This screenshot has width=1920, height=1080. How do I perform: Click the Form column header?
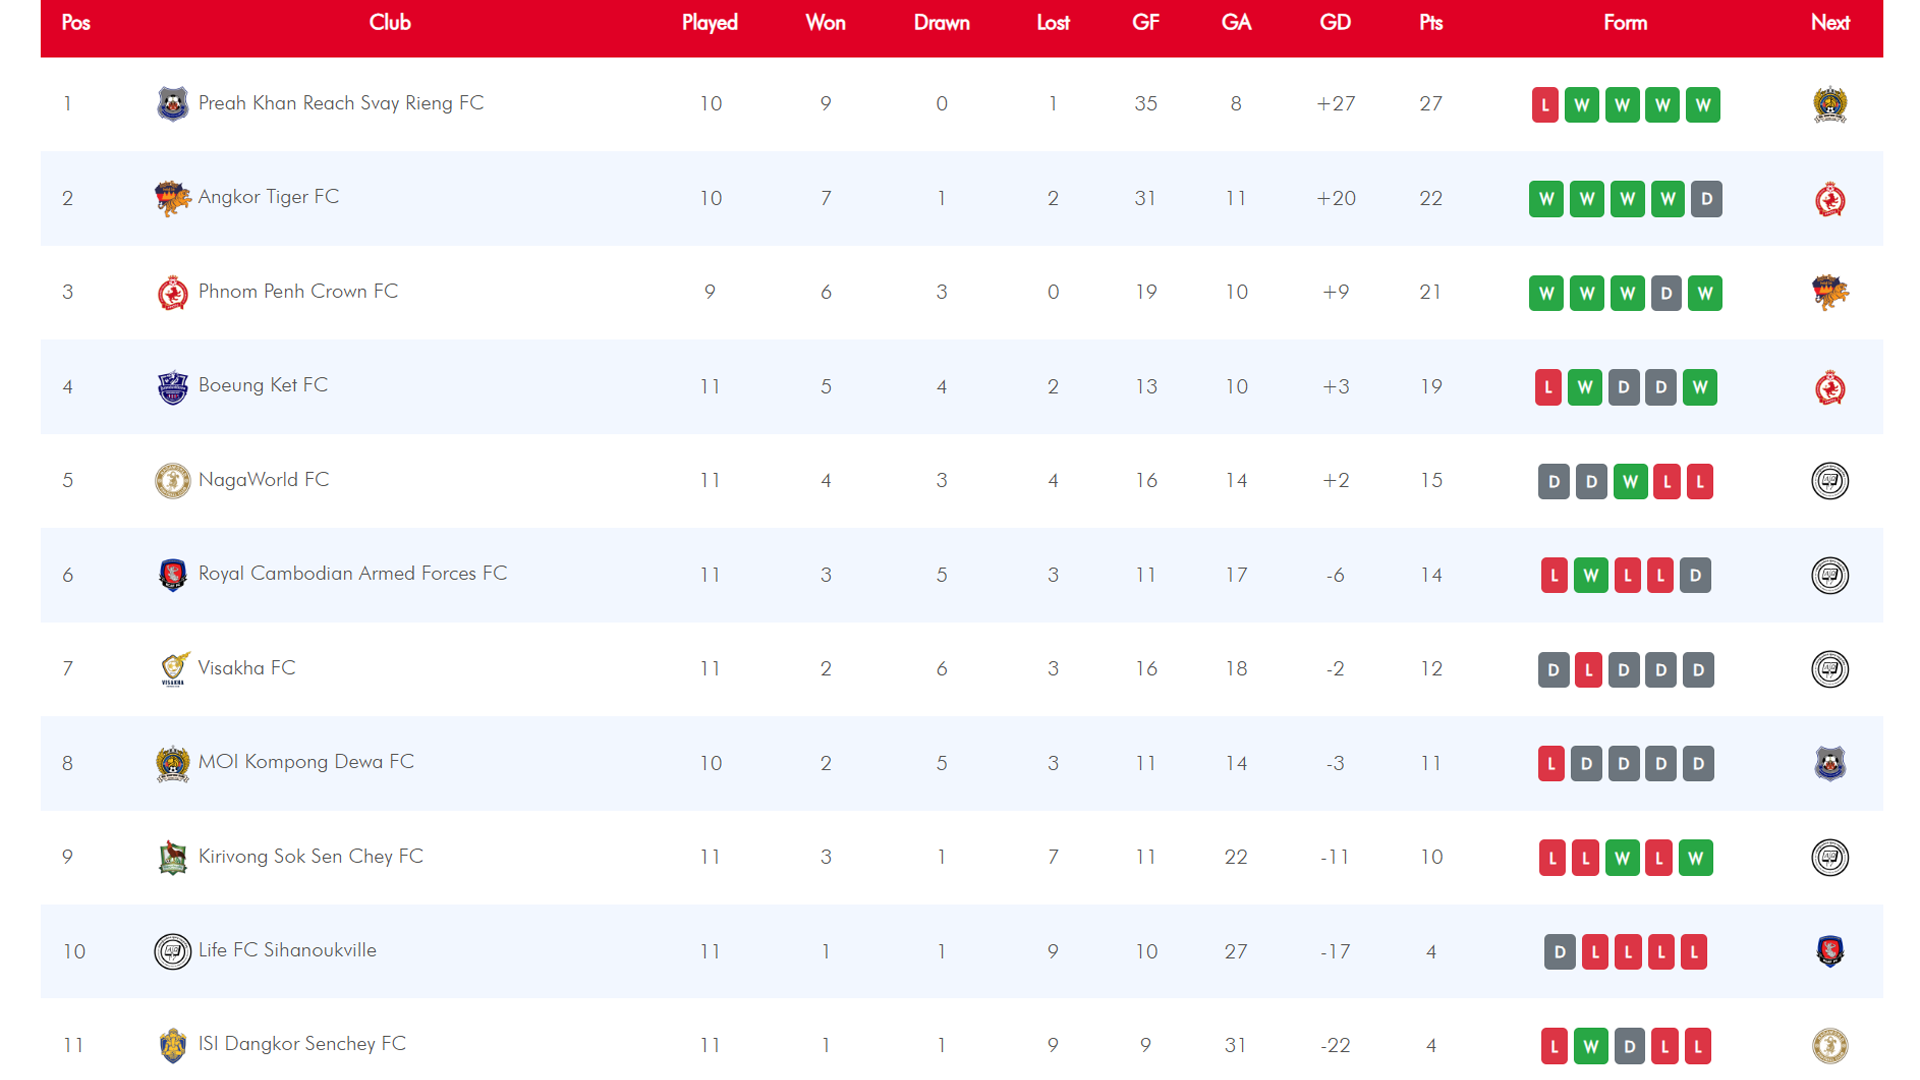point(1624,23)
